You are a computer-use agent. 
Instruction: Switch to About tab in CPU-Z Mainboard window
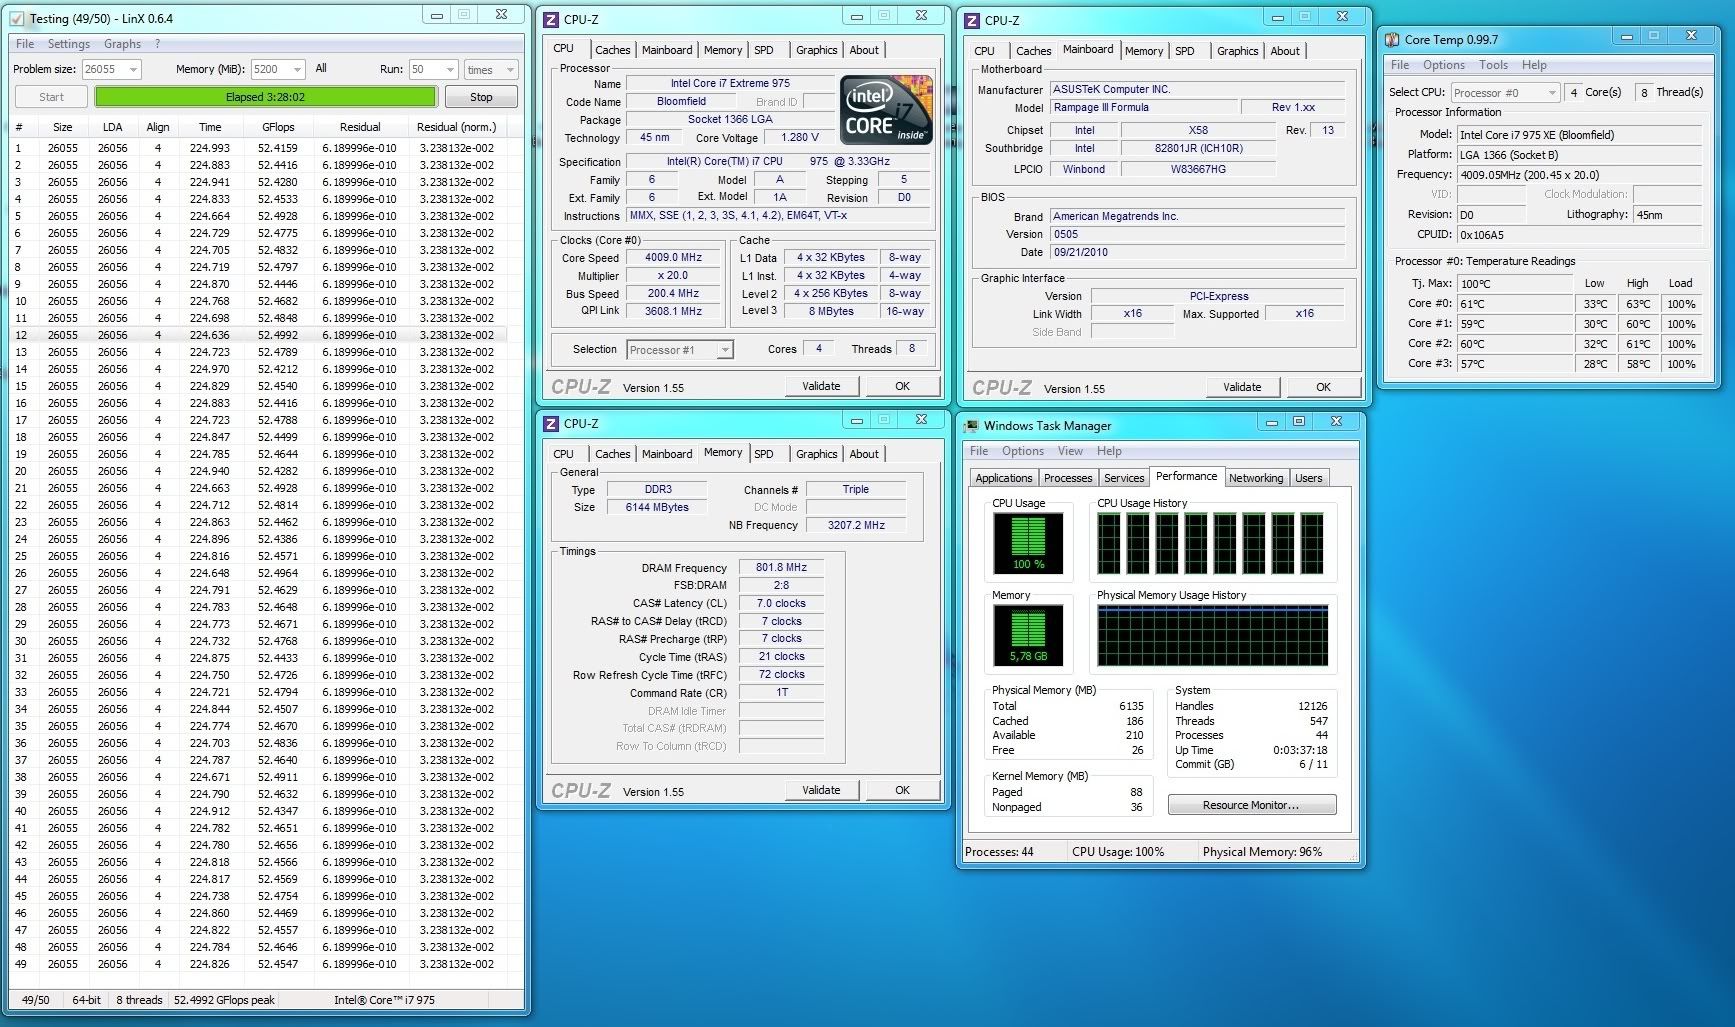click(1285, 51)
